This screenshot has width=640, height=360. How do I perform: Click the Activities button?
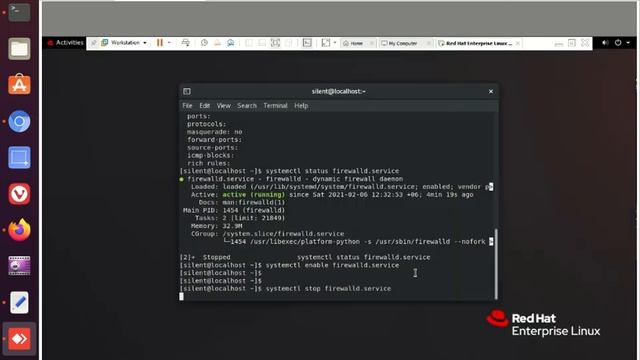[66, 42]
